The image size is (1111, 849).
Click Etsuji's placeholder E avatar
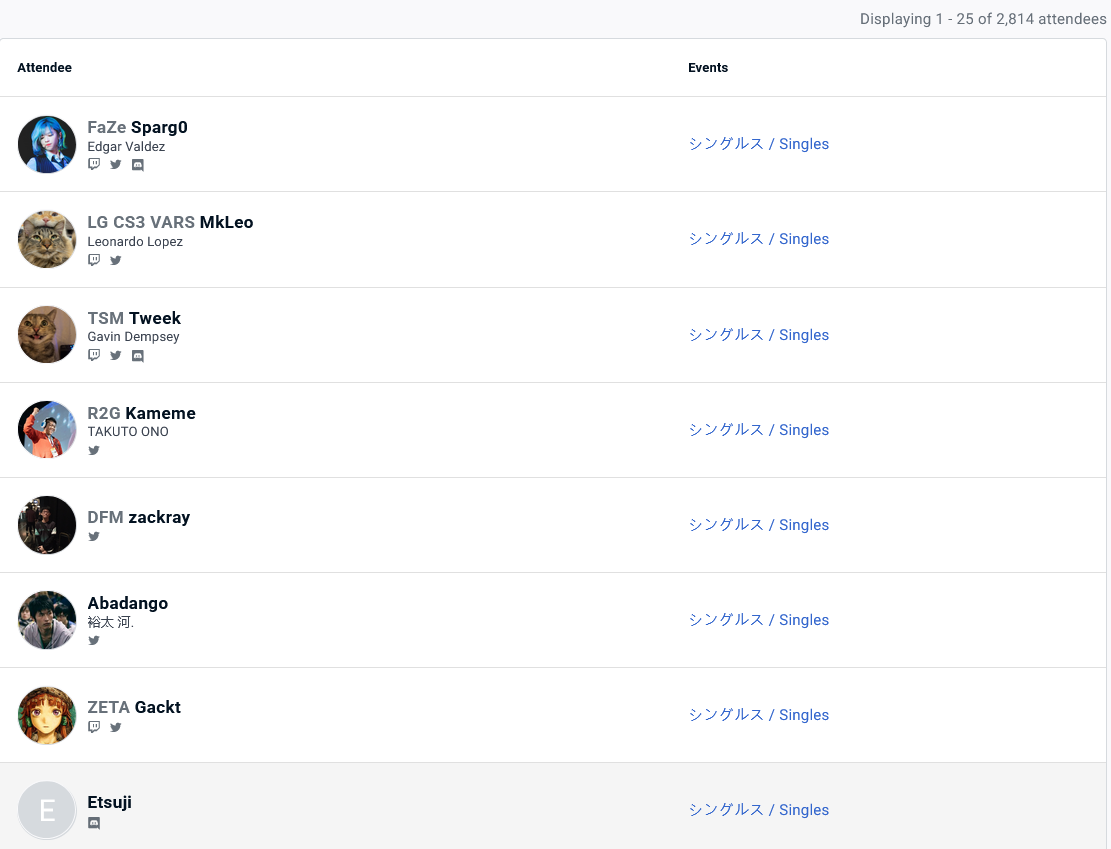point(47,810)
